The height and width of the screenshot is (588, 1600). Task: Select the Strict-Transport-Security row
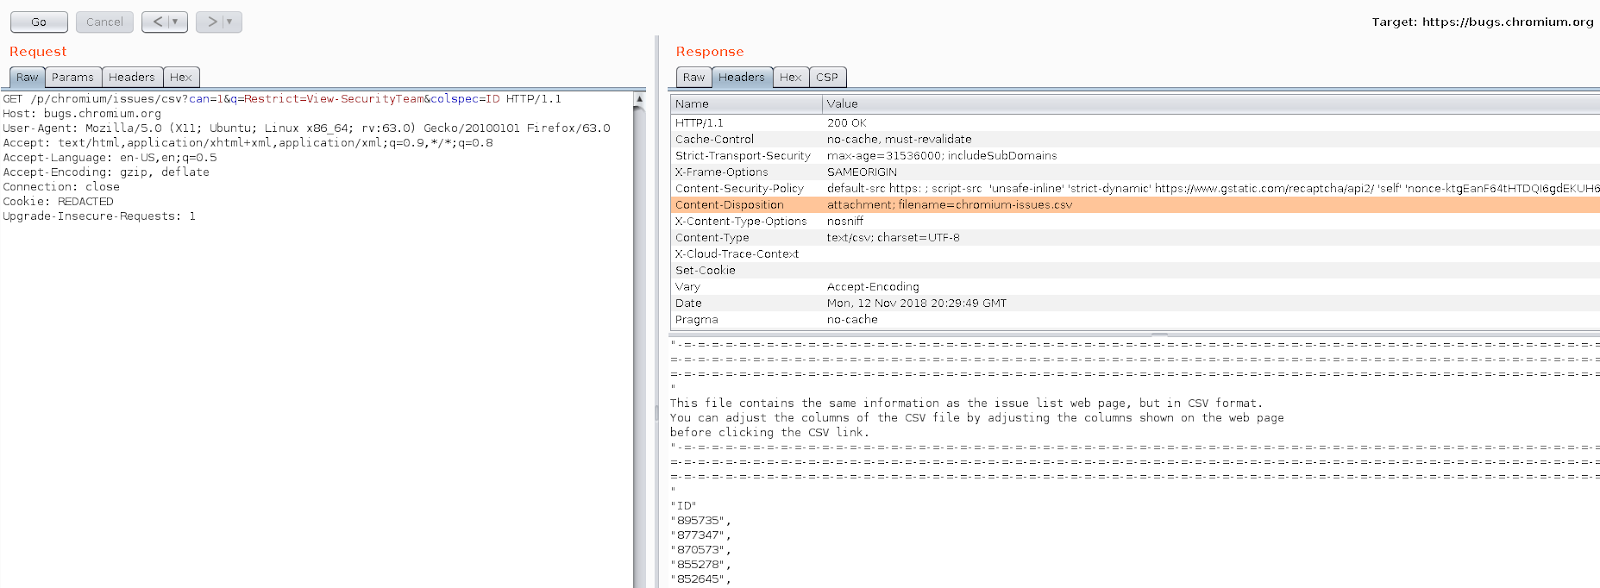[x=1135, y=156]
